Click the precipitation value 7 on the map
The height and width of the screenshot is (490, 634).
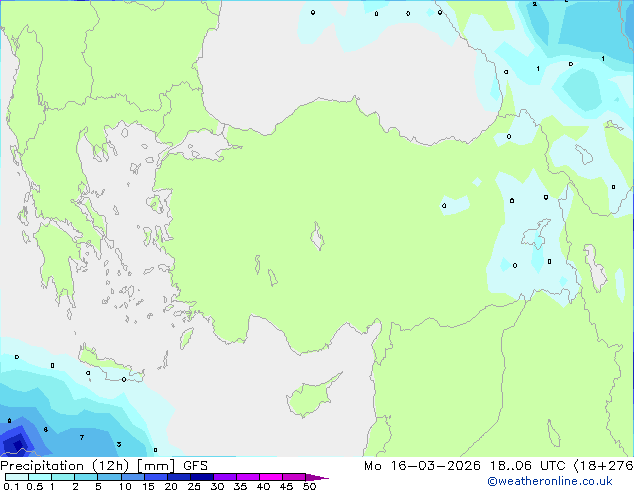[x=82, y=437]
